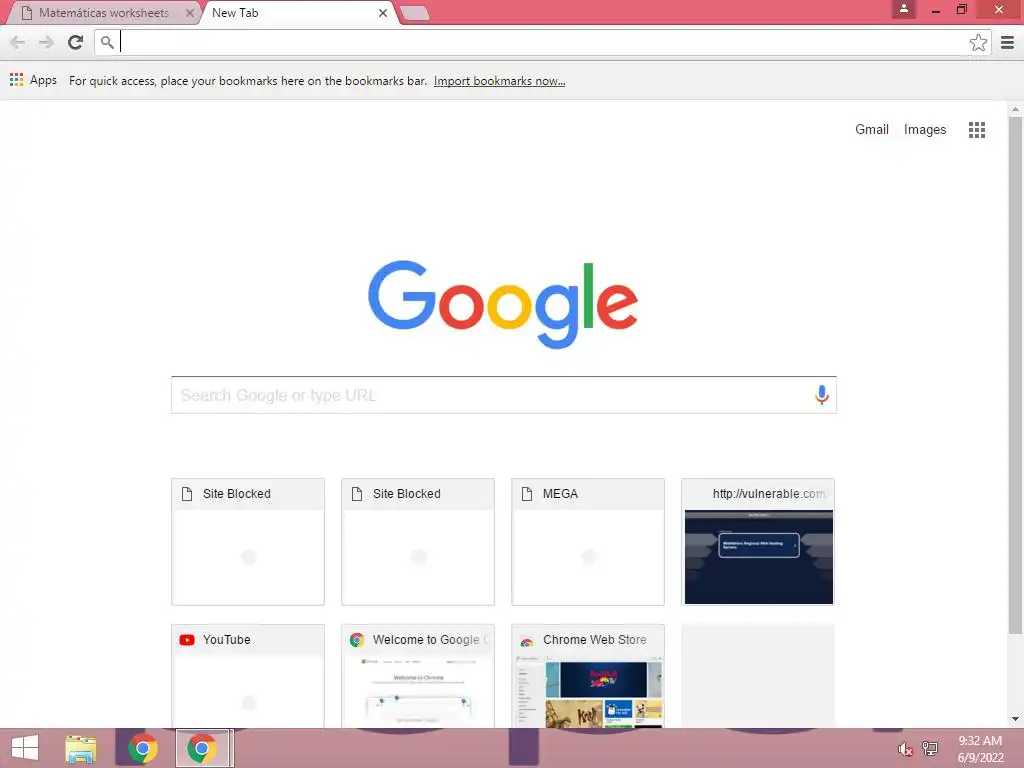Click the Google logo

click(x=503, y=304)
